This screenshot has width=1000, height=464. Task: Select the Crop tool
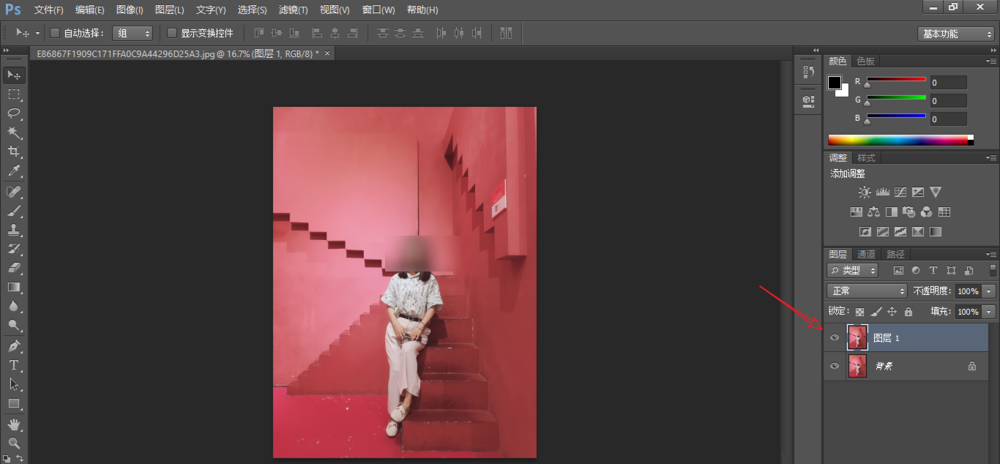coord(14,152)
